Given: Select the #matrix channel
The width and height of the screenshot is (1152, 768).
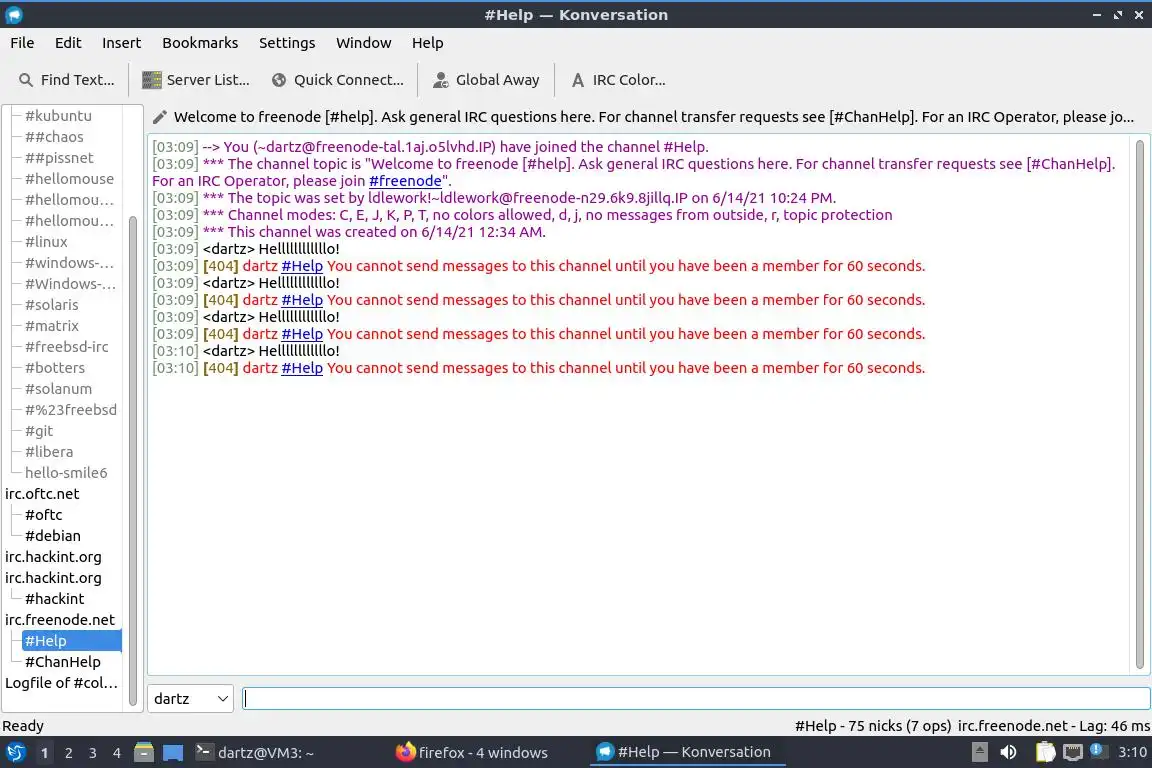Looking at the screenshot, I should click(x=51, y=326).
